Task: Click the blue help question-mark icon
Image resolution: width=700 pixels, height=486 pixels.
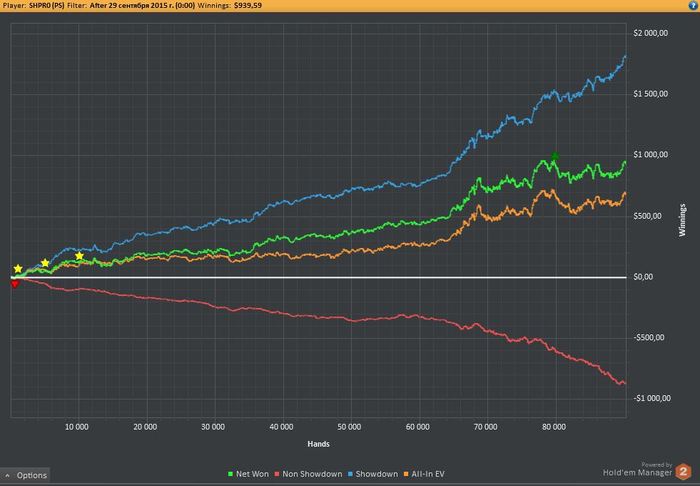Action: (692, 5)
